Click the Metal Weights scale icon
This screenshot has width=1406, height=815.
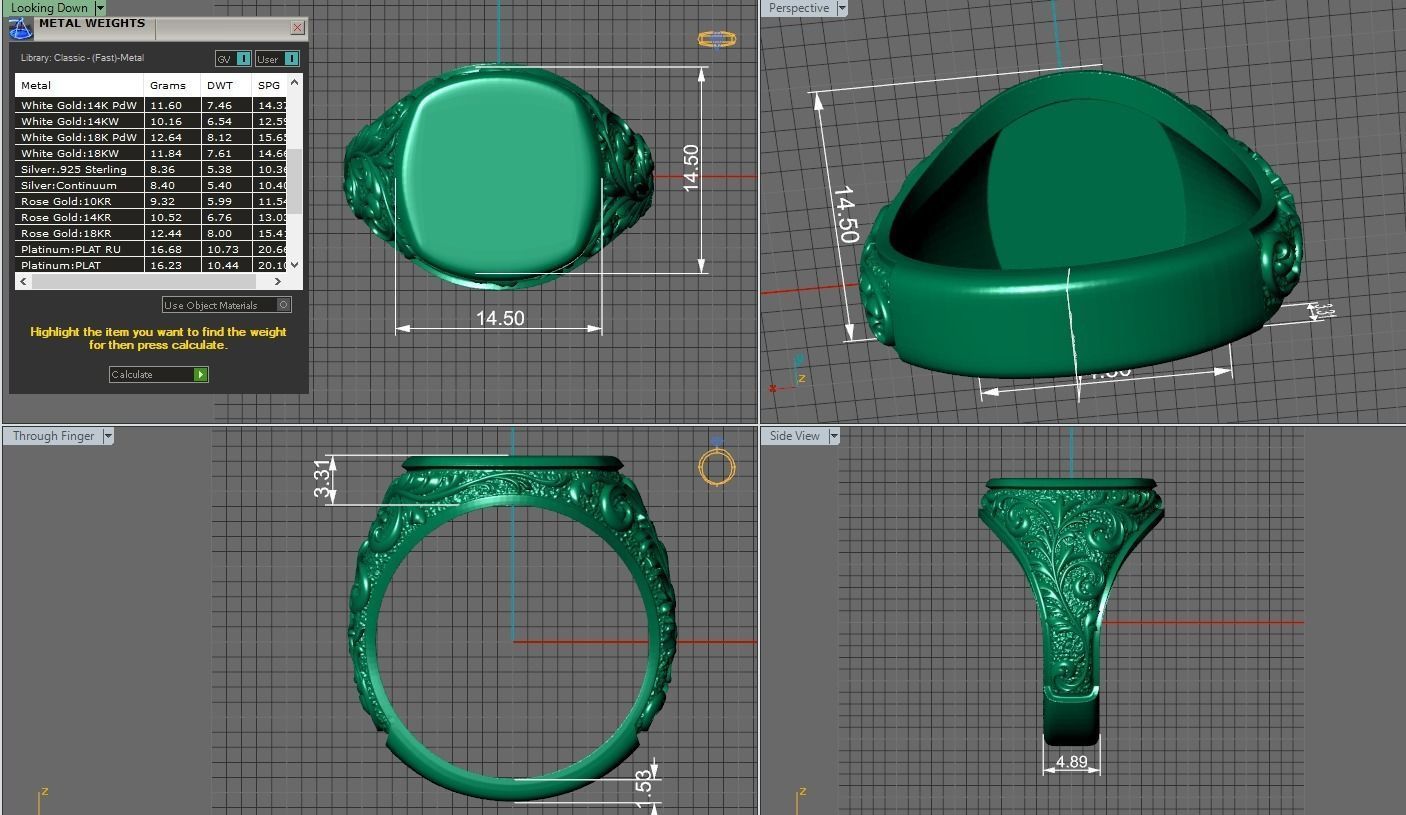pyautogui.click(x=20, y=27)
